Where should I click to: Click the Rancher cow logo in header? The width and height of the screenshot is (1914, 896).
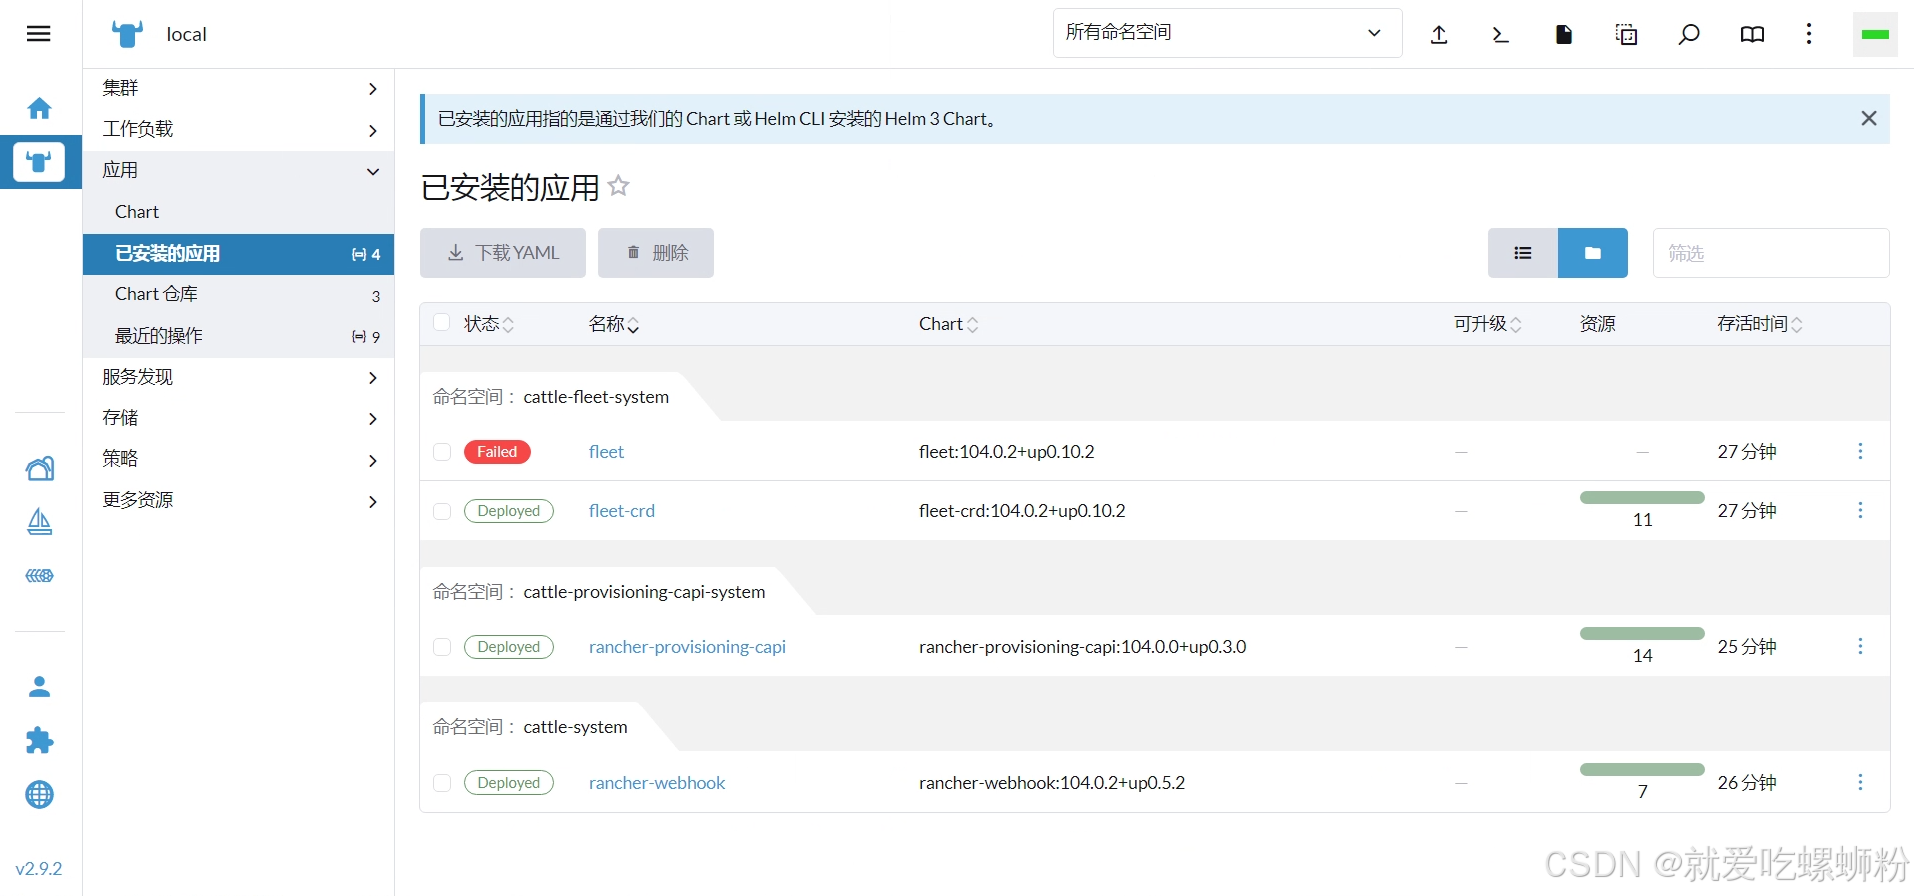127,34
